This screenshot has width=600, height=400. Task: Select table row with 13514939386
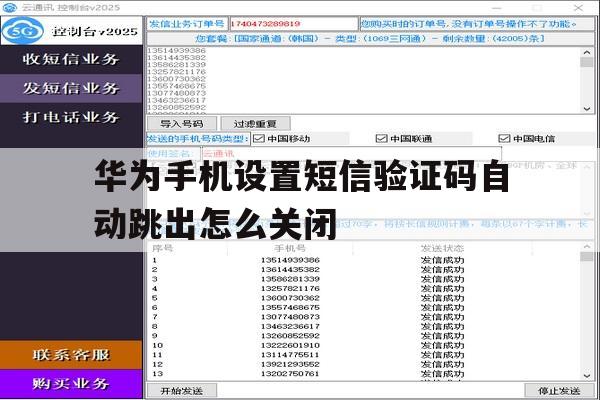click(364, 260)
